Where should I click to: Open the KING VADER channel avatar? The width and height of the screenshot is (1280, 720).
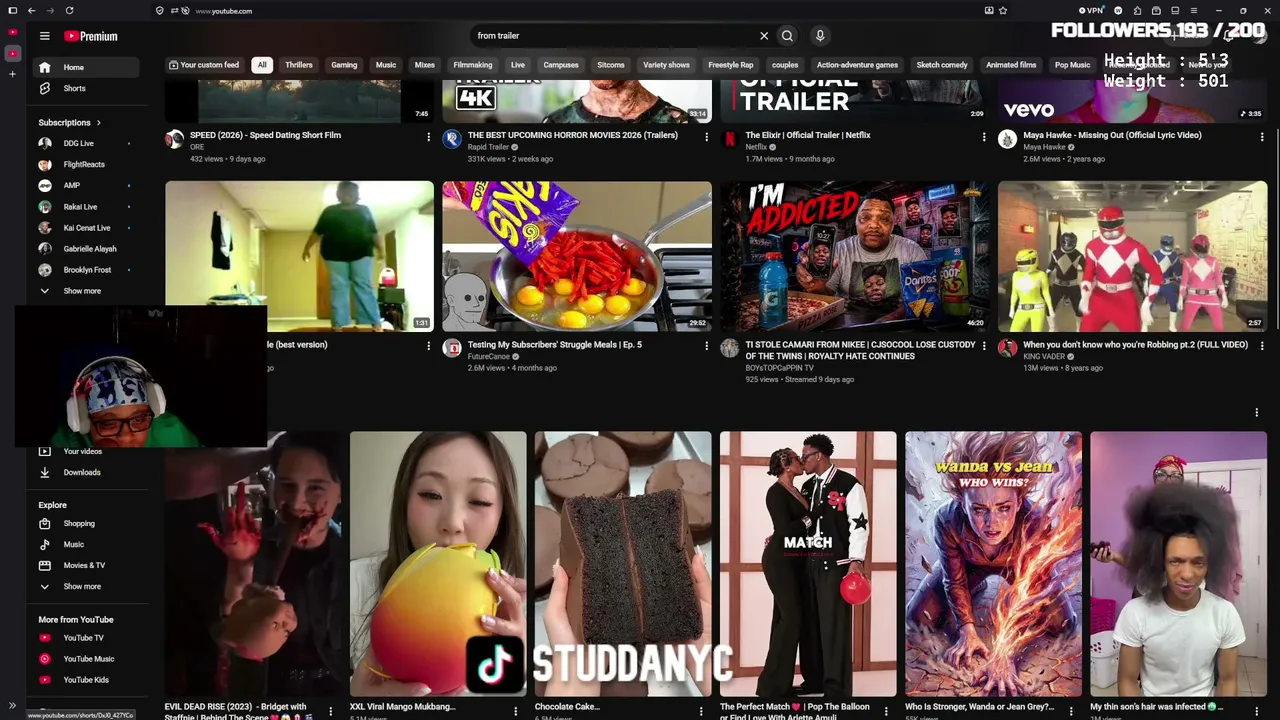click(x=1007, y=348)
